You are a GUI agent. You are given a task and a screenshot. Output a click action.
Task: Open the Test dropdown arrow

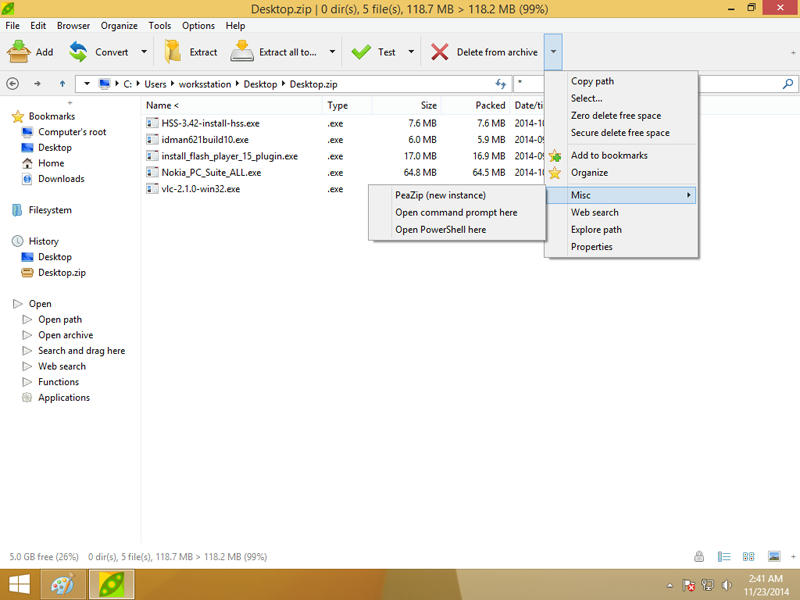[411, 52]
